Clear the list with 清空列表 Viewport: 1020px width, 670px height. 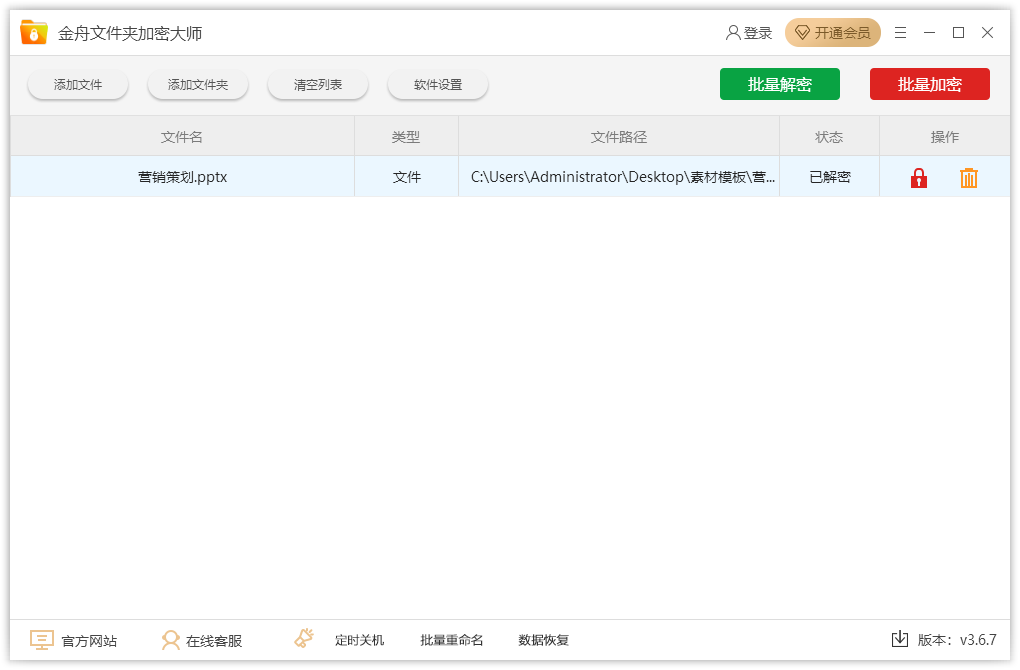(318, 85)
